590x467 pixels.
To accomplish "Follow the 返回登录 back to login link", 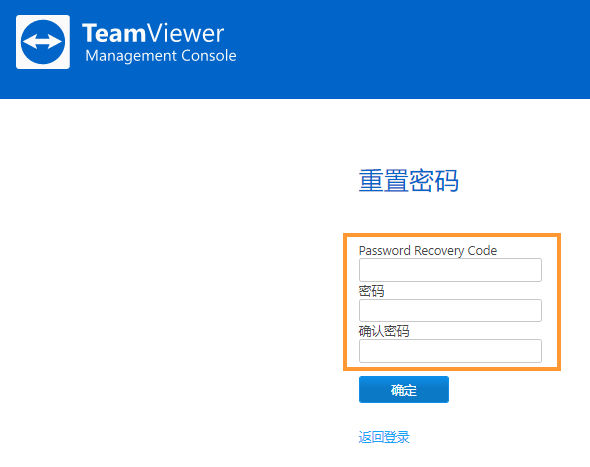I will coord(384,437).
